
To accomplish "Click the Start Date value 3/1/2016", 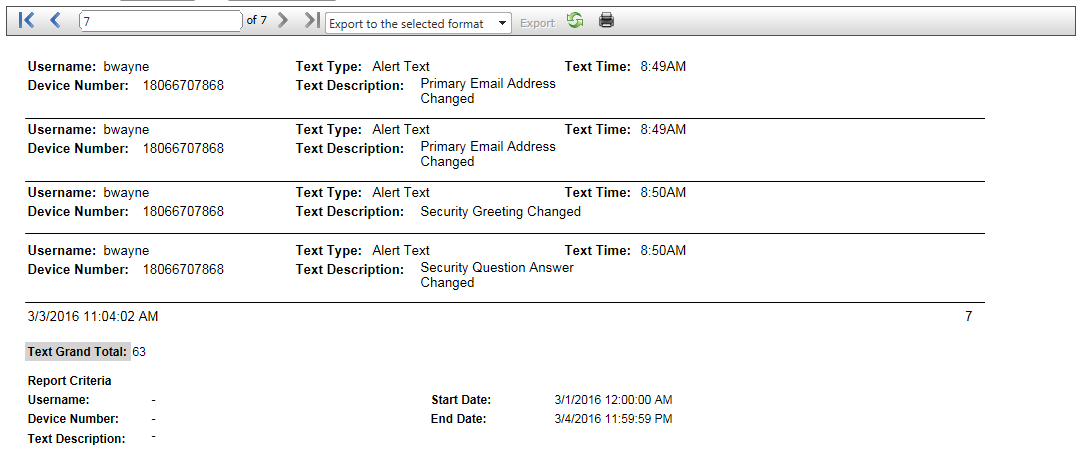I will point(613,400).
